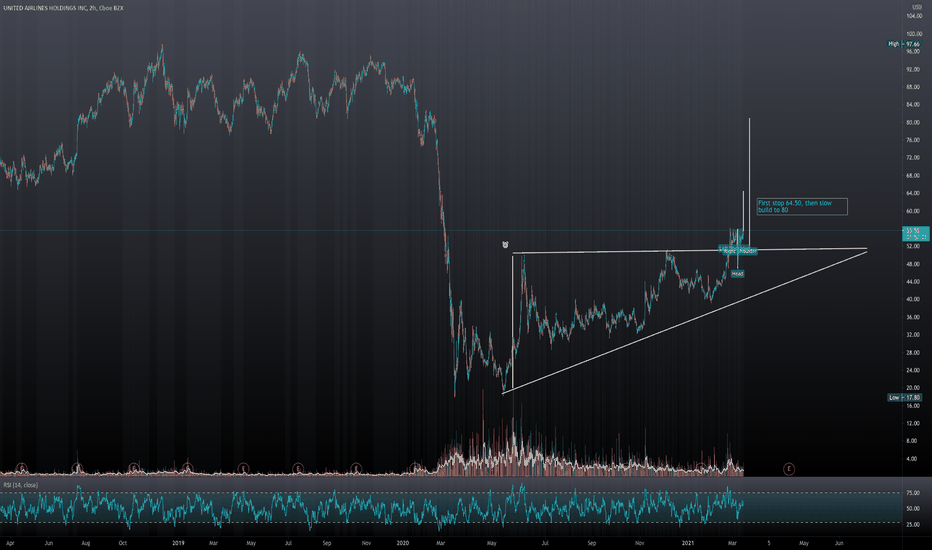Click the 50.00 RSI axis label
The width and height of the screenshot is (932, 550).
[x=913, y=508]
